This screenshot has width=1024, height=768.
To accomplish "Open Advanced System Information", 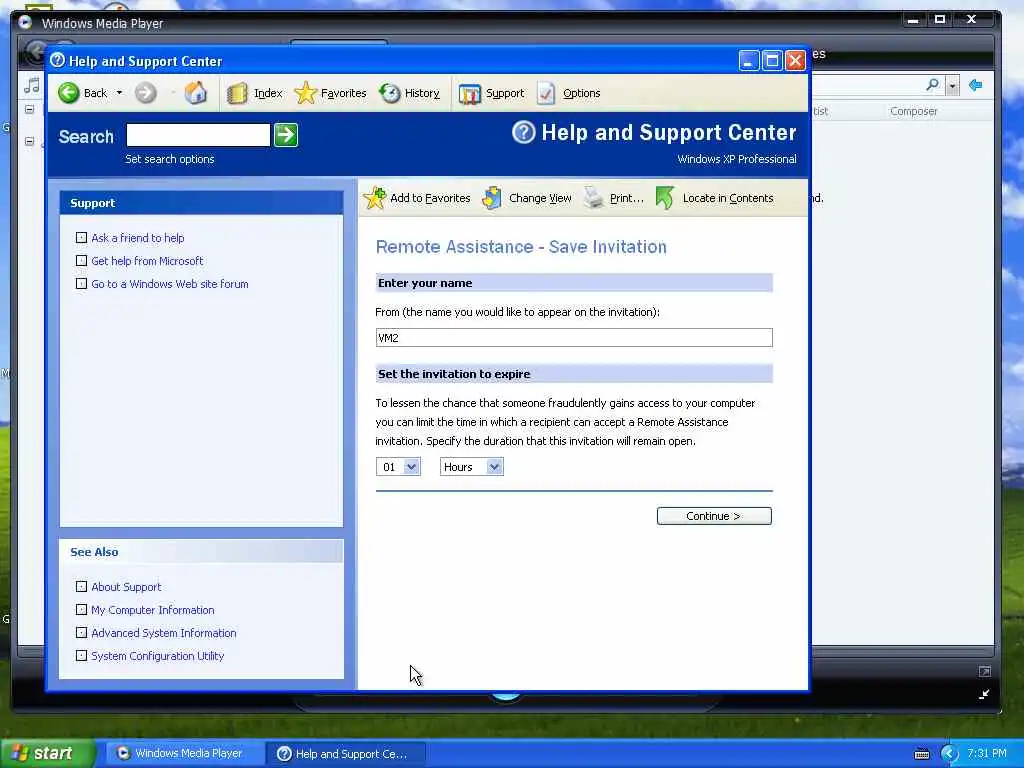I will tap(164, 633).
